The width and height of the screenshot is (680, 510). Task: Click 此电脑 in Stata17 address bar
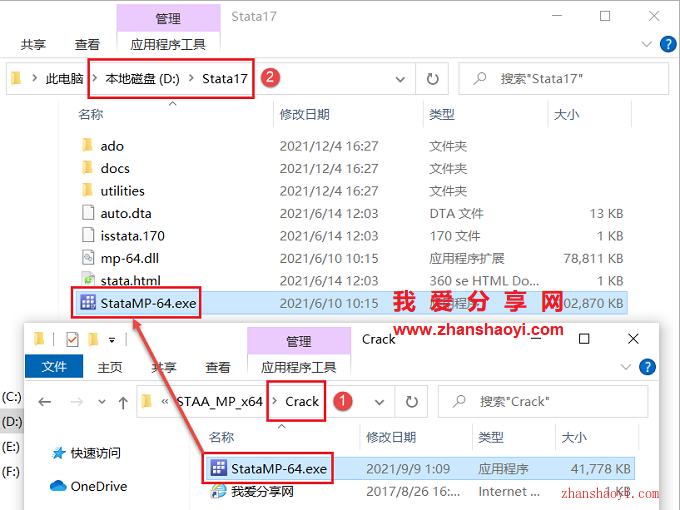(x=64, y=78)
